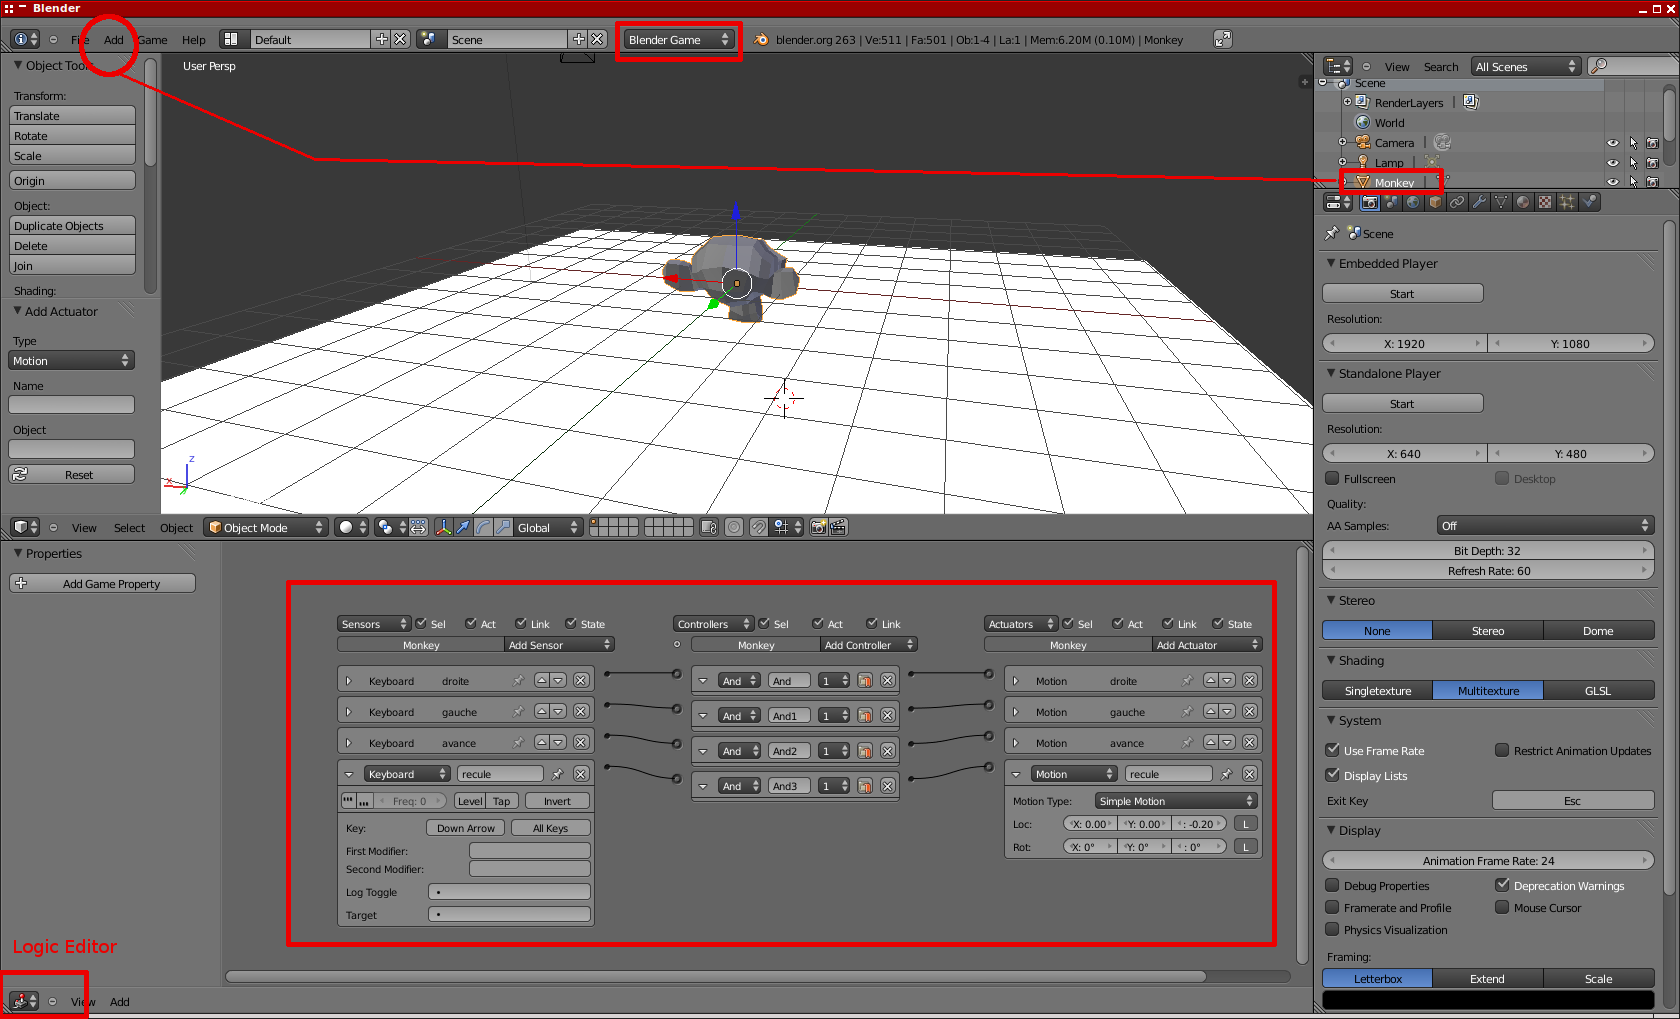Adjust the Bit Depth 32 slider
This screenshot has height=1019, width=1680.
click(x=1488, y=551)
